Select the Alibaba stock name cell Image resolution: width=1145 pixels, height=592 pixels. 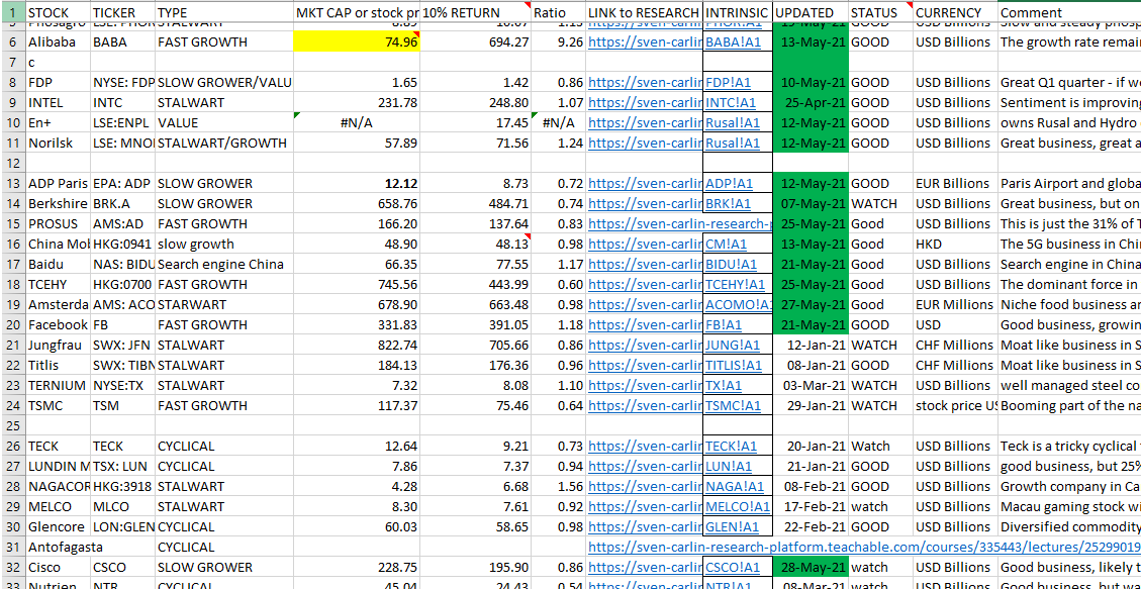coord(58,42)
